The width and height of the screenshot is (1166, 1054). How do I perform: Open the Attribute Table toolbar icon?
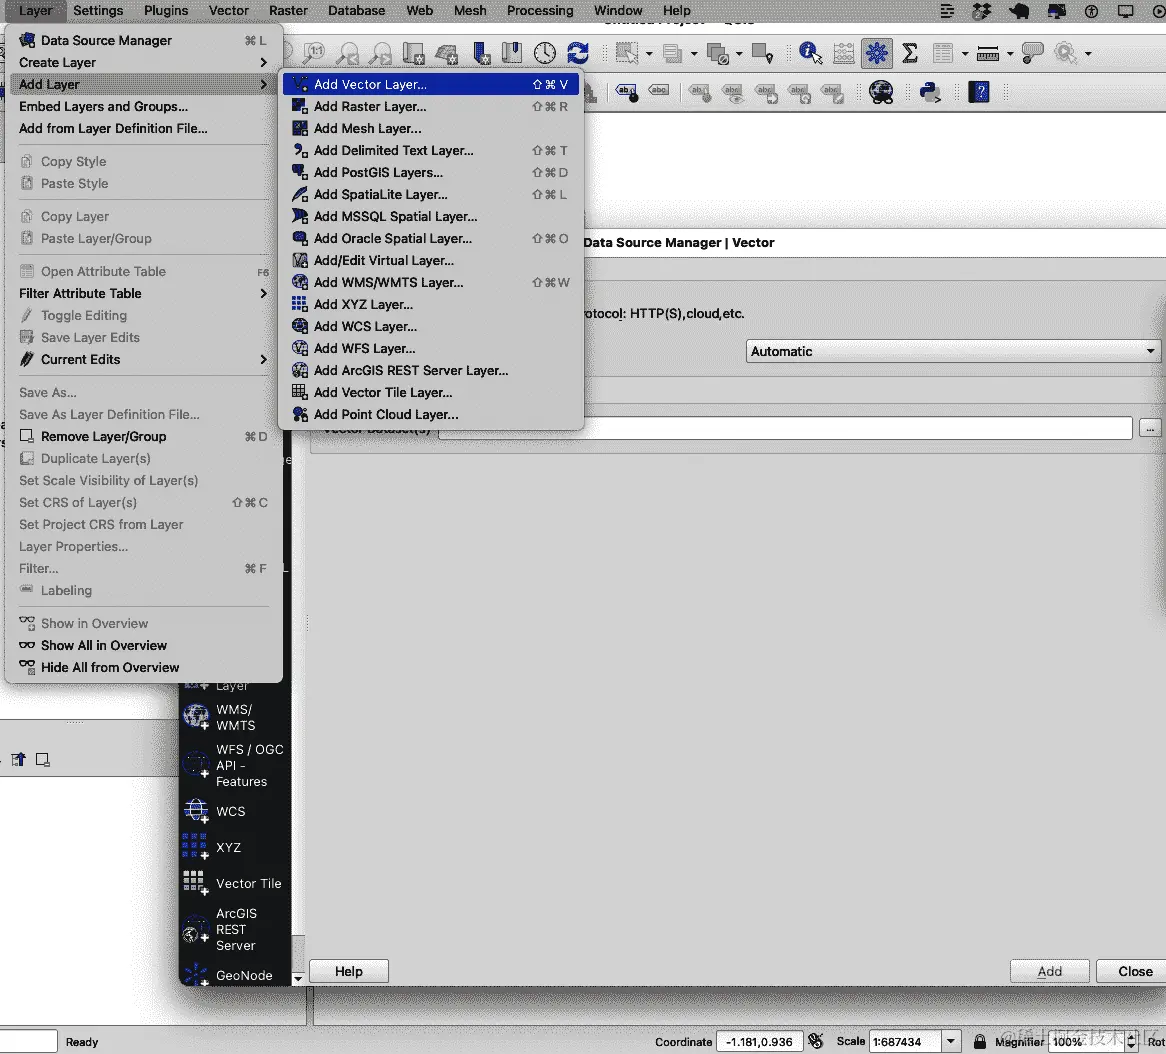click(943, 53)
